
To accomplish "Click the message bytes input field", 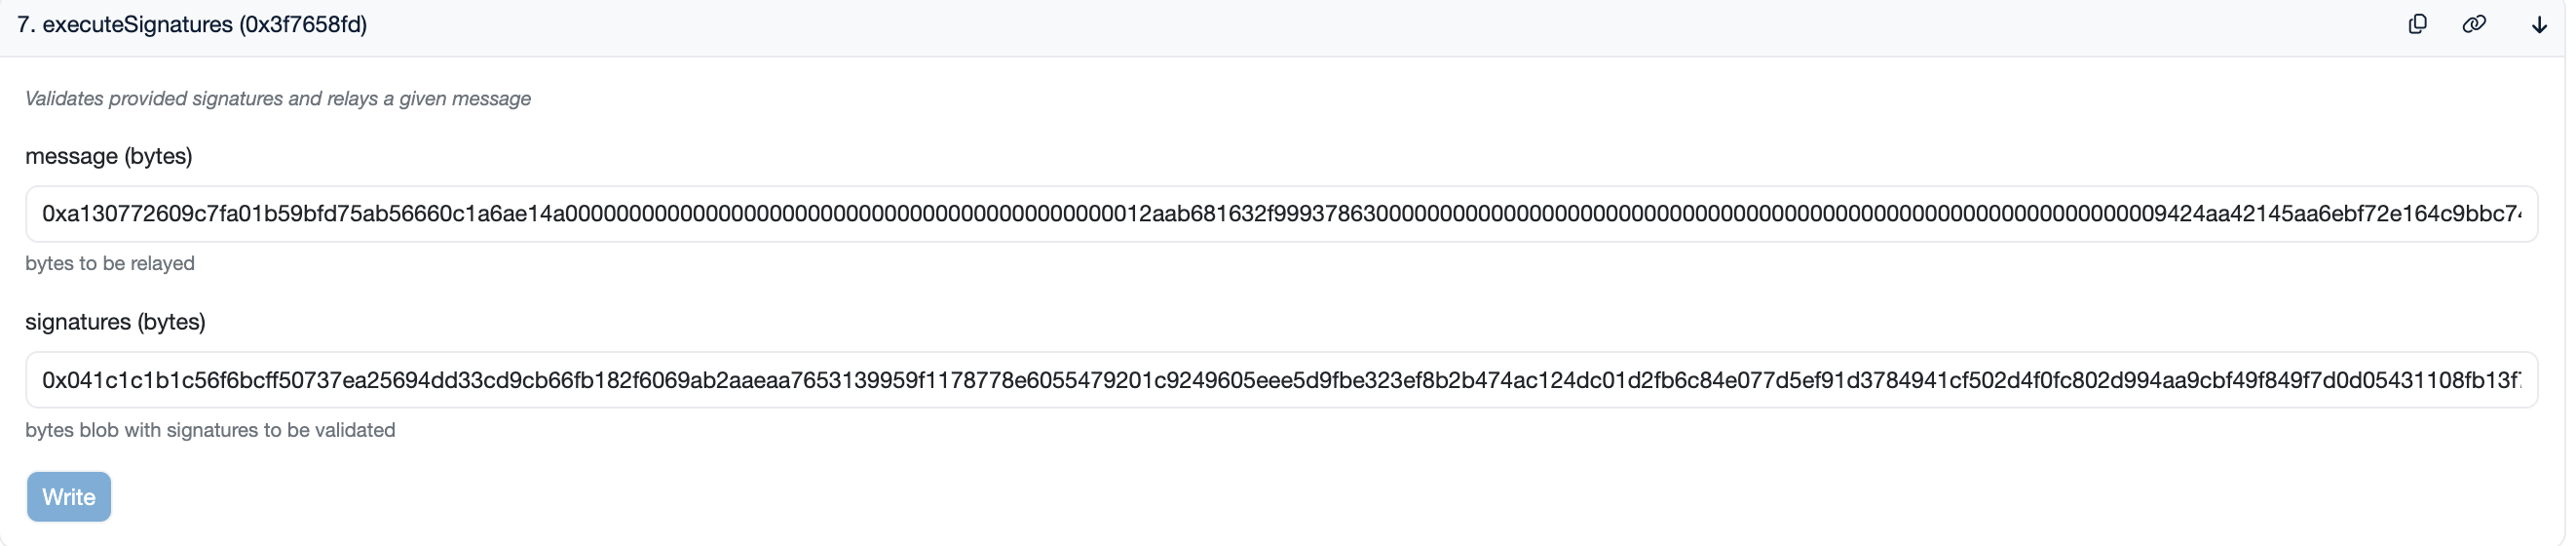I will point(1280,214).
